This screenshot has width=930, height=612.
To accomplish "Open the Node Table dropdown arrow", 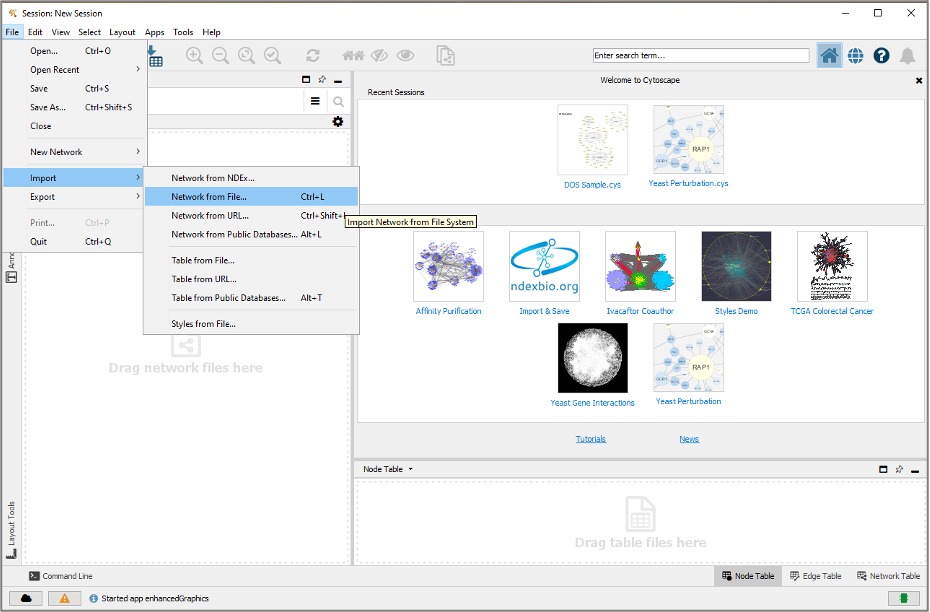I will [x=410, y=469].
